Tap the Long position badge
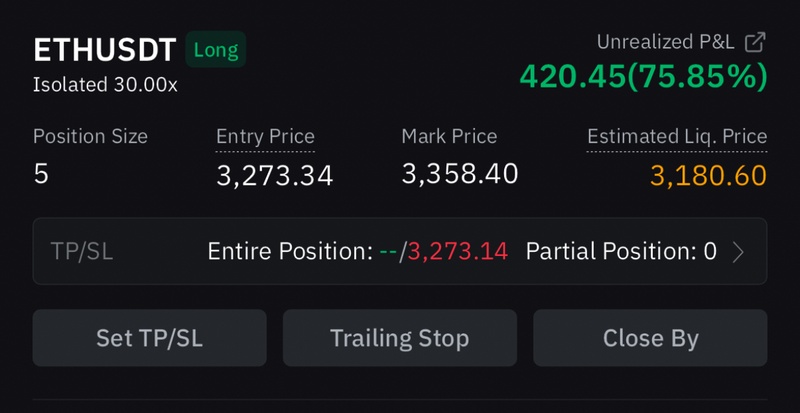The width and height of the screenshot is (800, 413). click(216, 49)
